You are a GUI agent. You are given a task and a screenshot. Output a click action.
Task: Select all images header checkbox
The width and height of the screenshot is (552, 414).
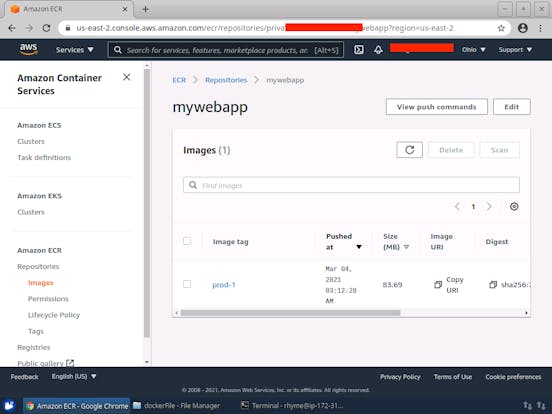(x=187, y=241)
